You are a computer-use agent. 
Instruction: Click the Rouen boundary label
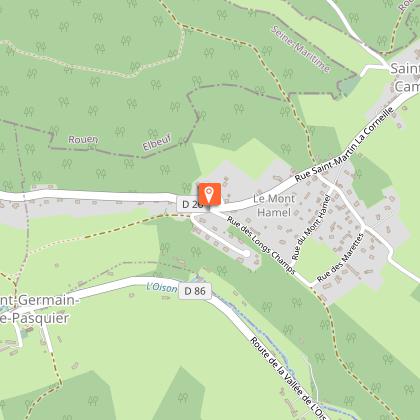(83, 139)
